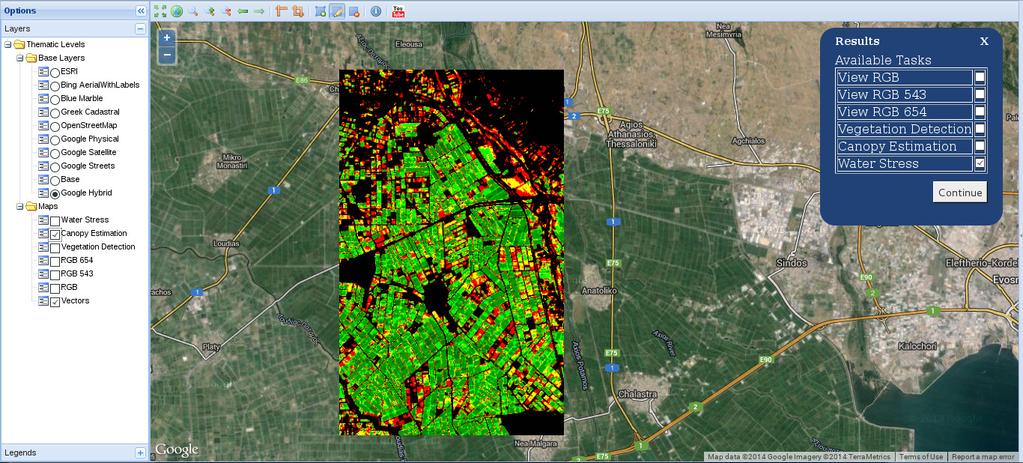Viewport: 1023px width, 463px height.
Task: Click the layer icon beside Water Stress map
Action: [x=44, y=220]
